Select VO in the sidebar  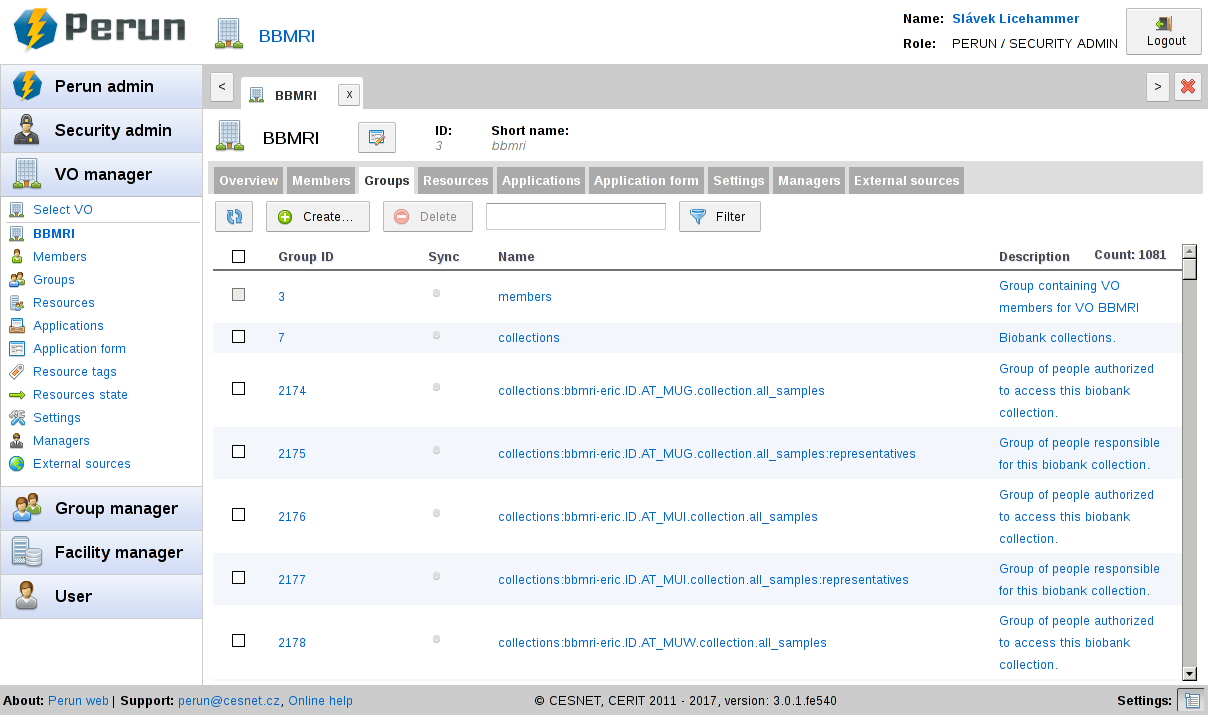[x=63, y=210]
